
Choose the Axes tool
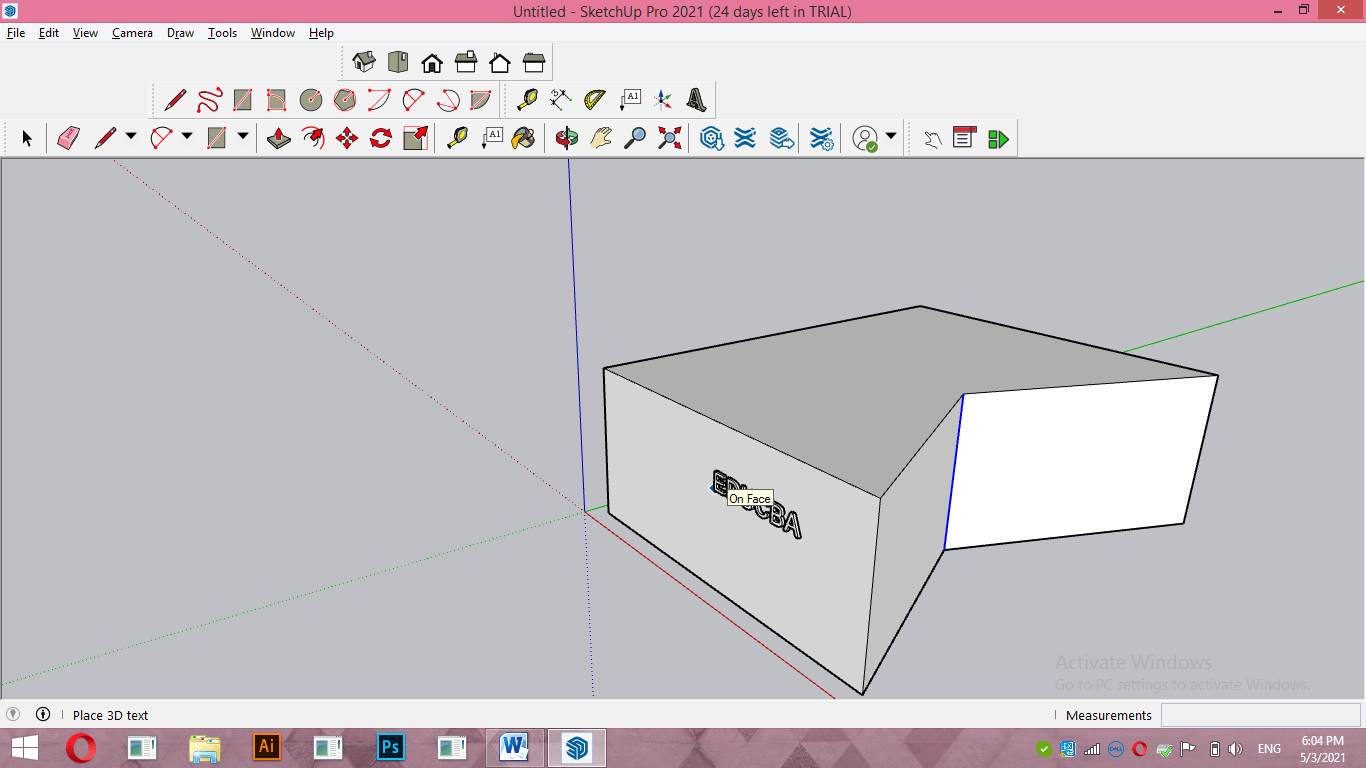(663, 100)
